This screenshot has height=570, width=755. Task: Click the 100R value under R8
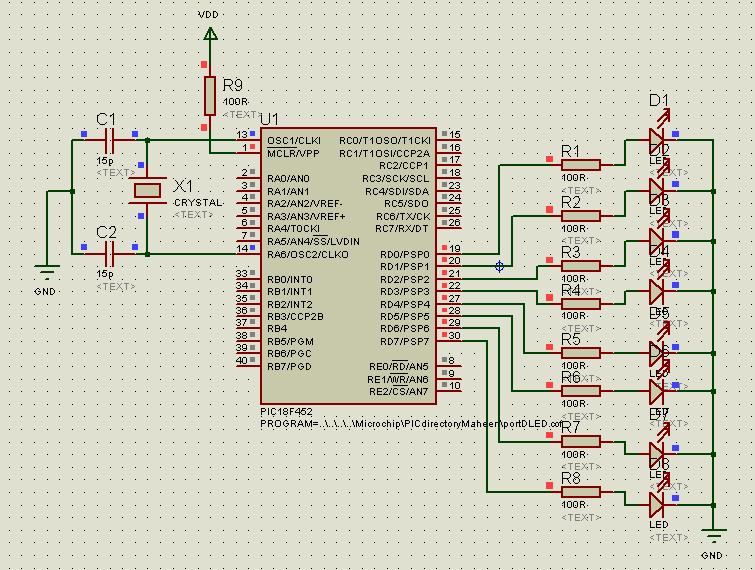click(x=573, y=505)
